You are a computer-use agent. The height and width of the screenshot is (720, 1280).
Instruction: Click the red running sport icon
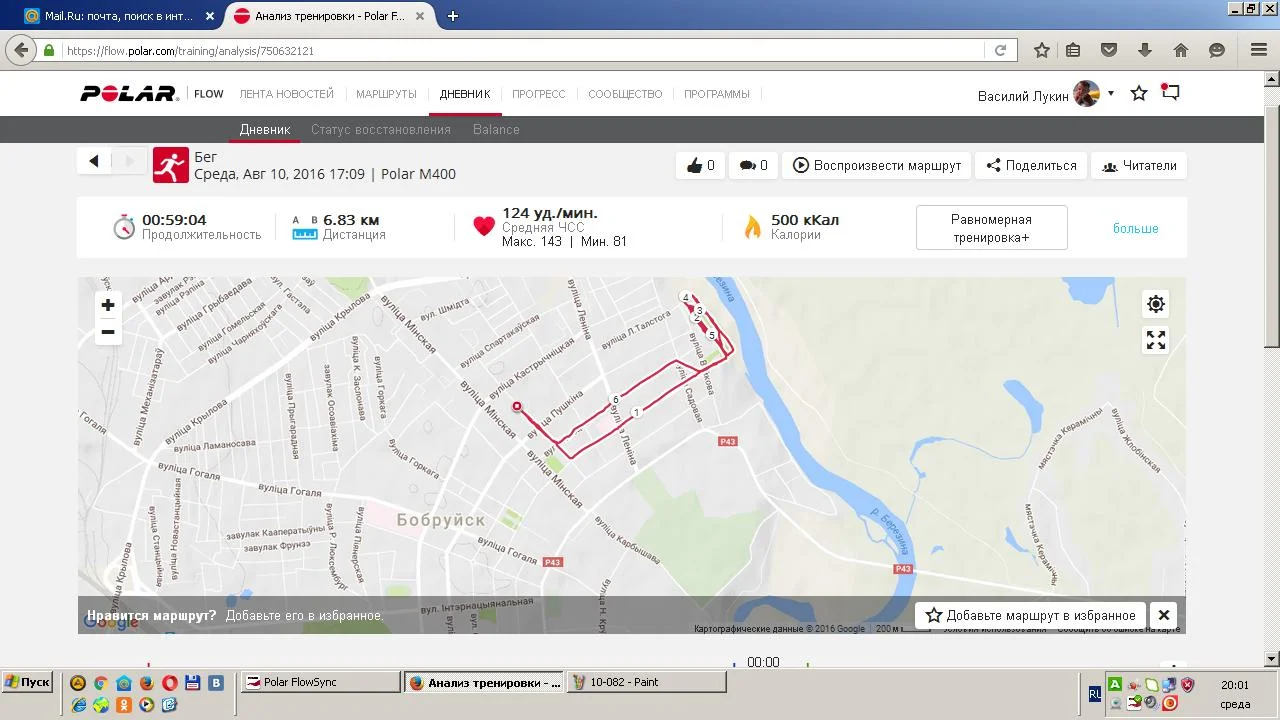point(171,165)
